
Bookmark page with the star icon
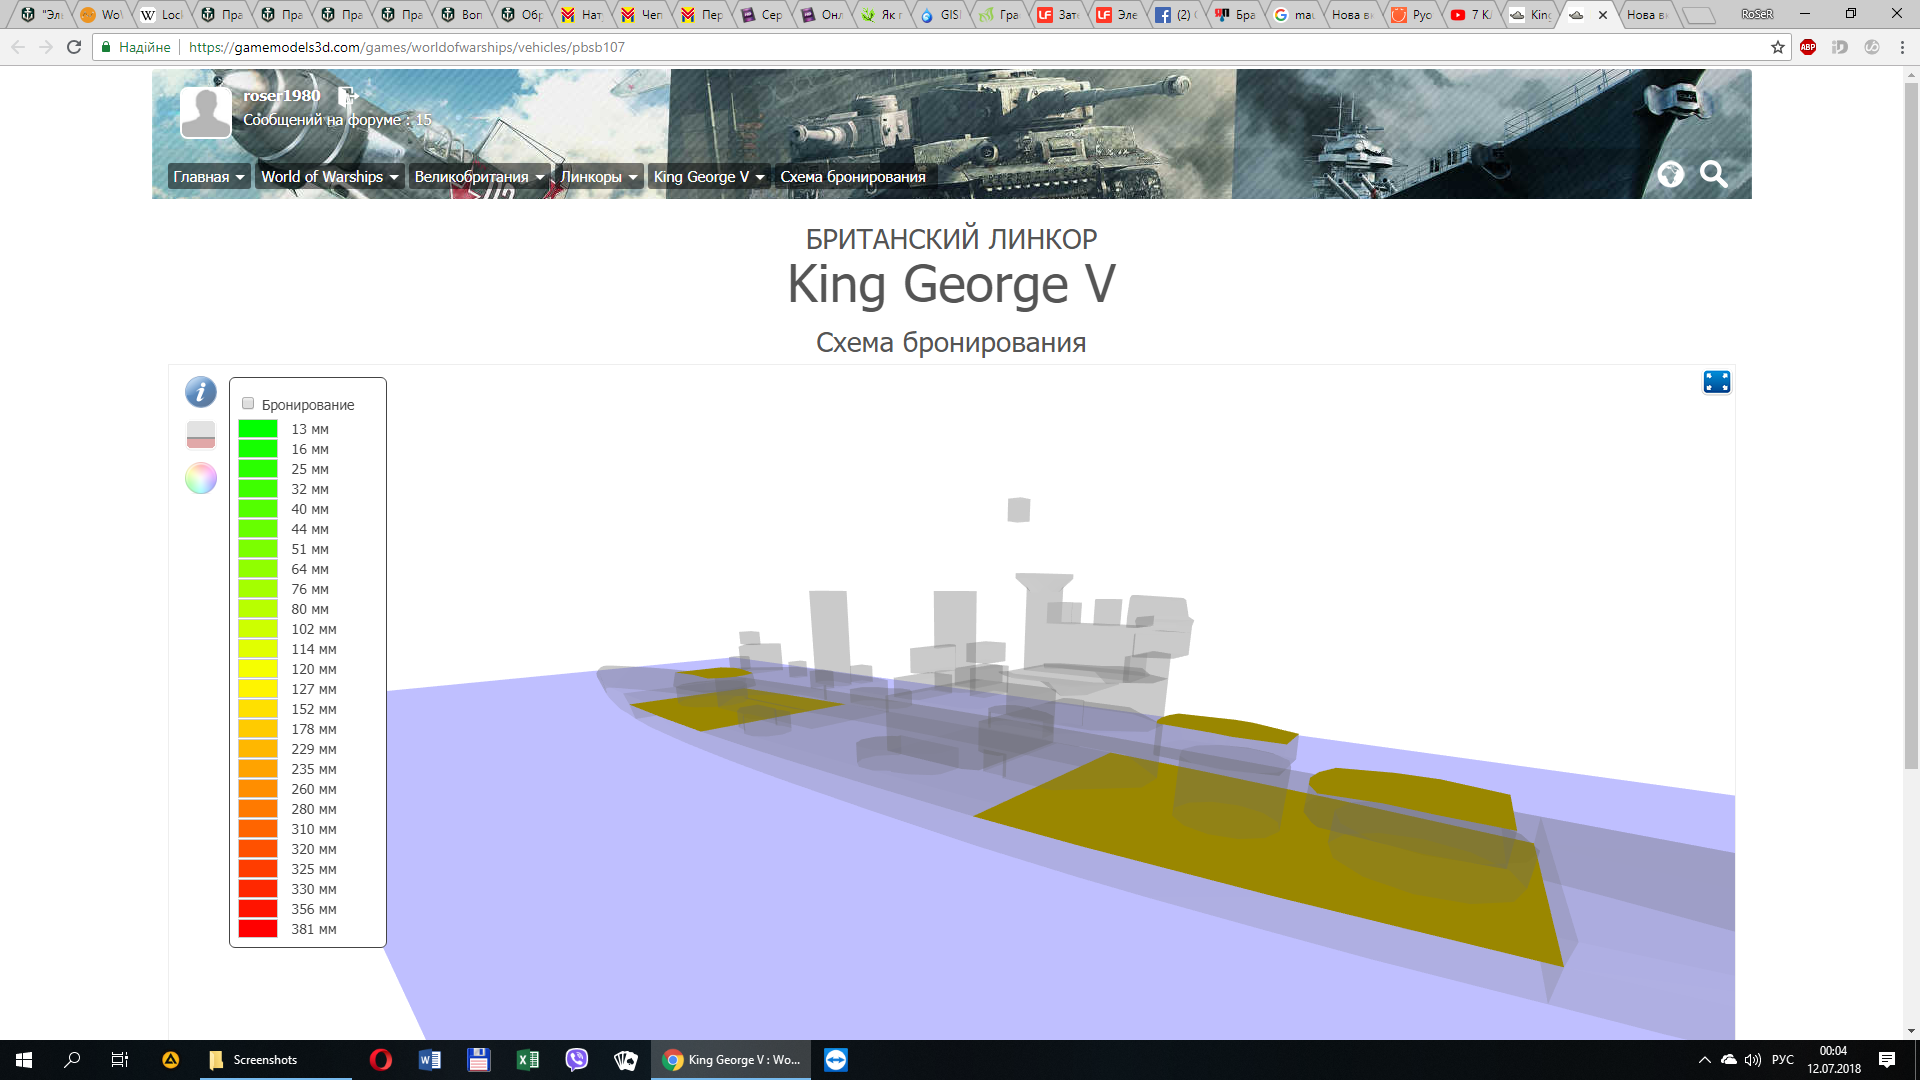[x=1778, y=47]
